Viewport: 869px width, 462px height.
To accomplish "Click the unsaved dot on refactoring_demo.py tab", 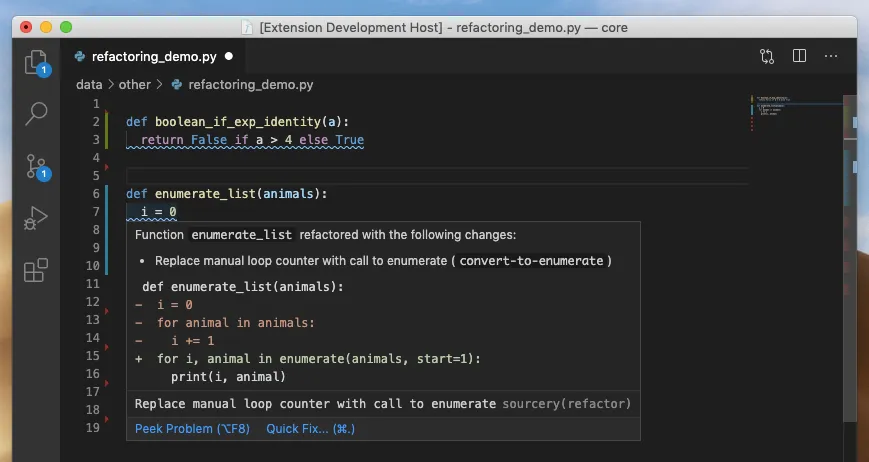I will point(229,57).
